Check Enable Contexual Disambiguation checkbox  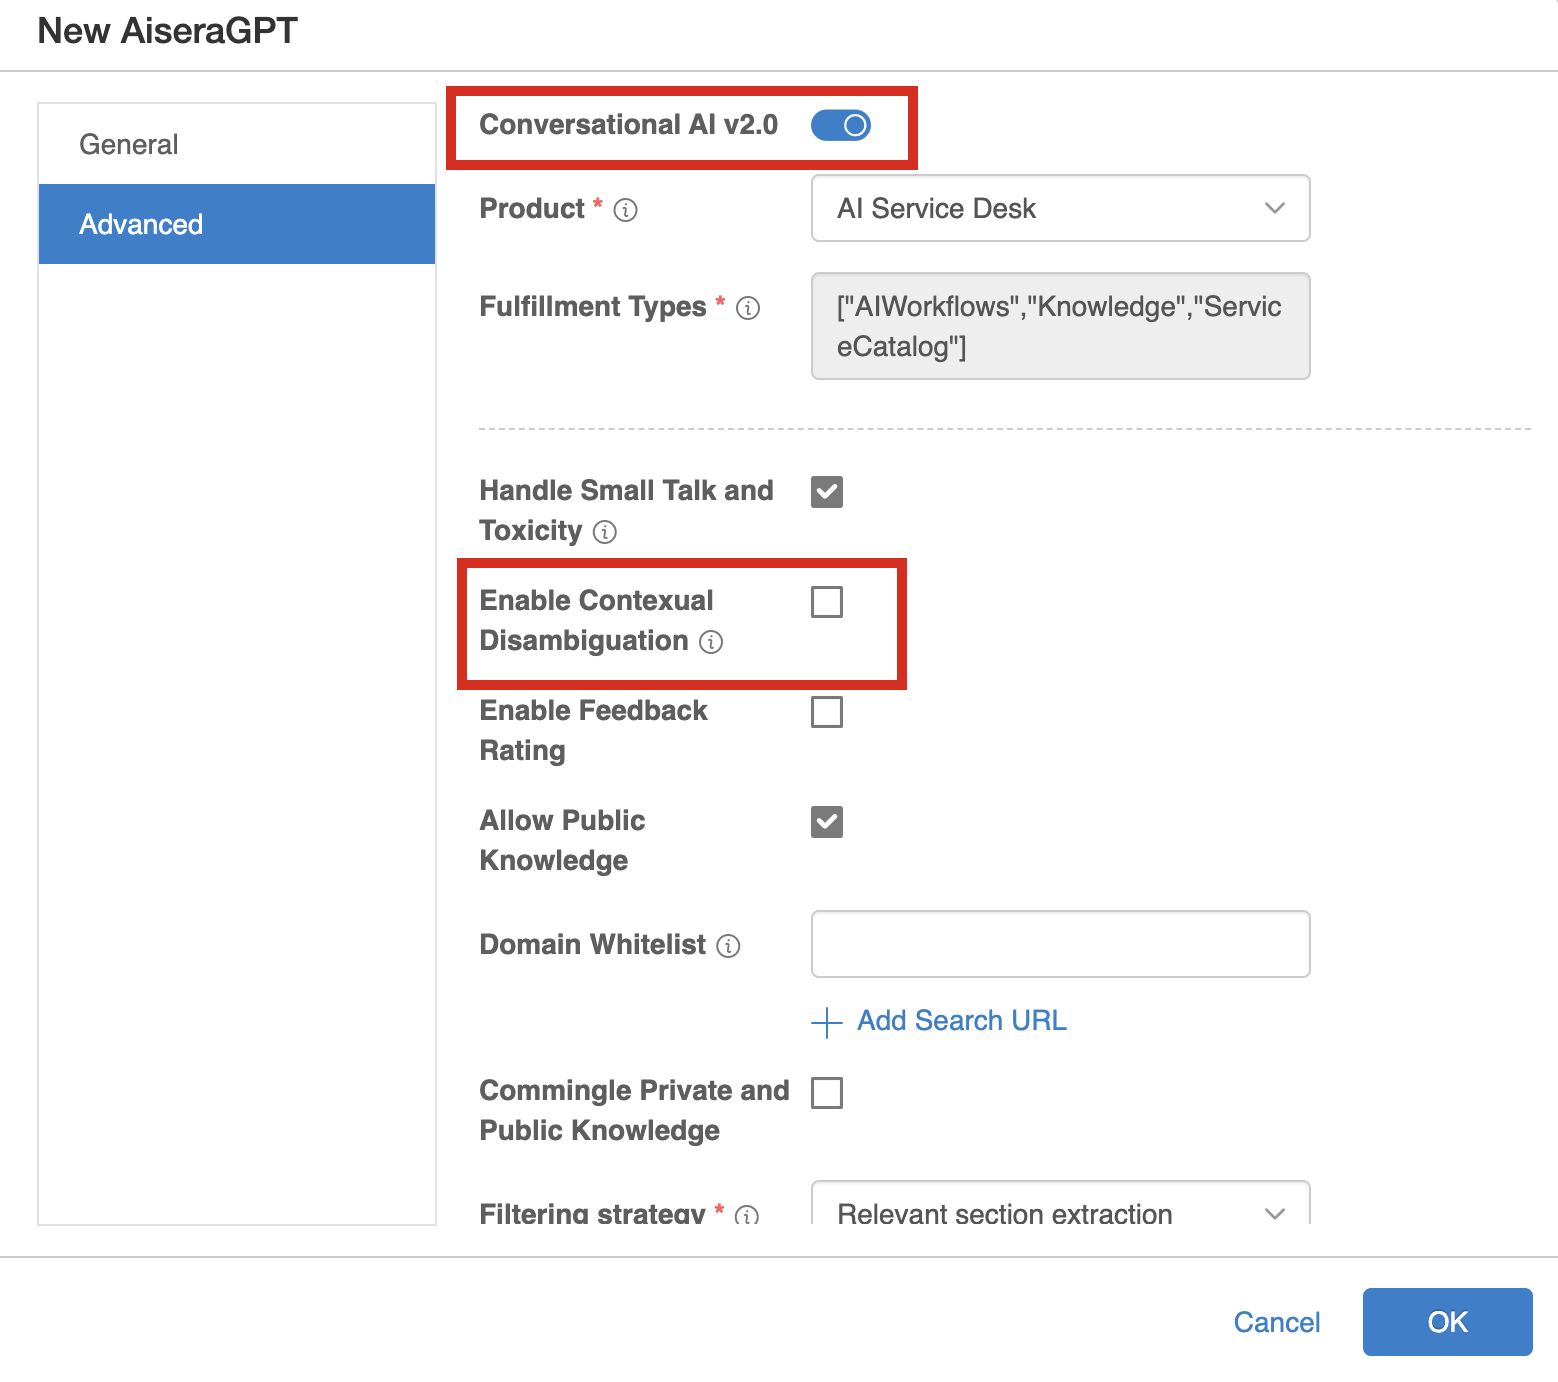click(827, 602)
